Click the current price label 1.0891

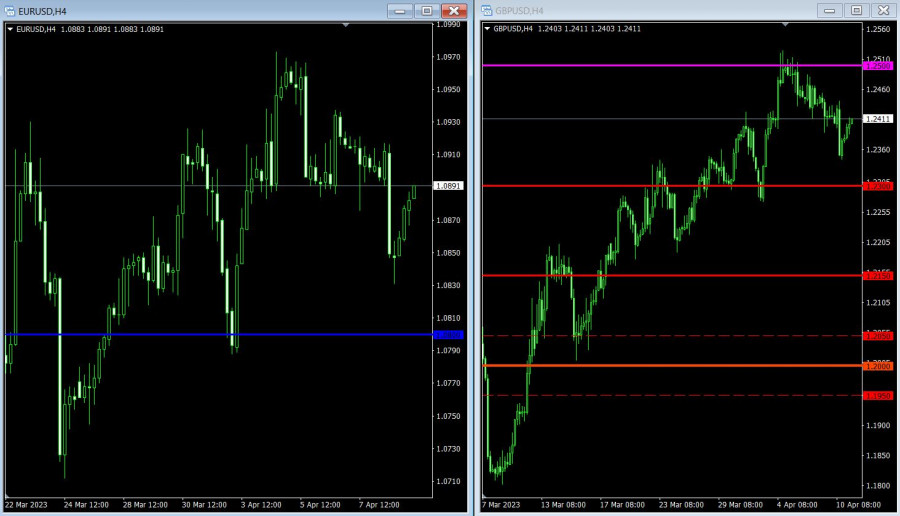click(447, 186)
